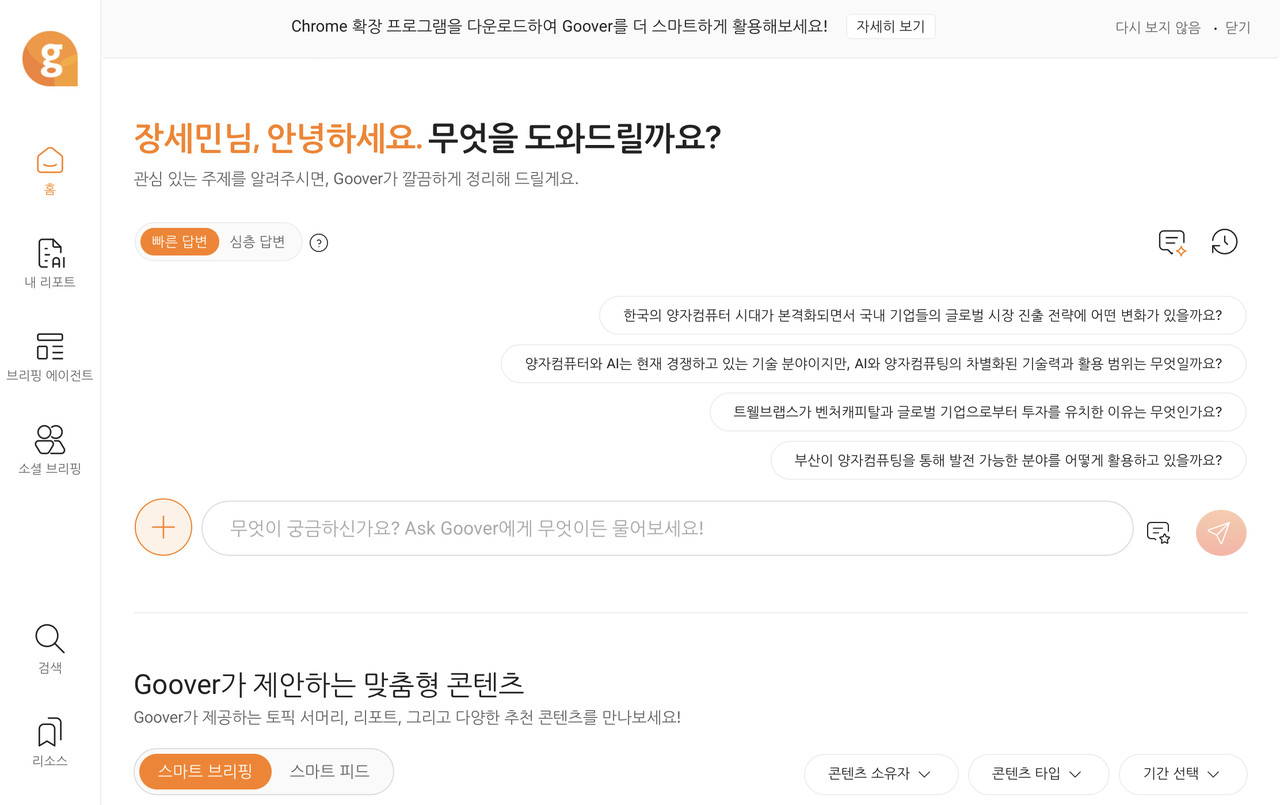Switch to 스마트 브리핑 tab
1280x805 pixels.
tap(205, 771)
